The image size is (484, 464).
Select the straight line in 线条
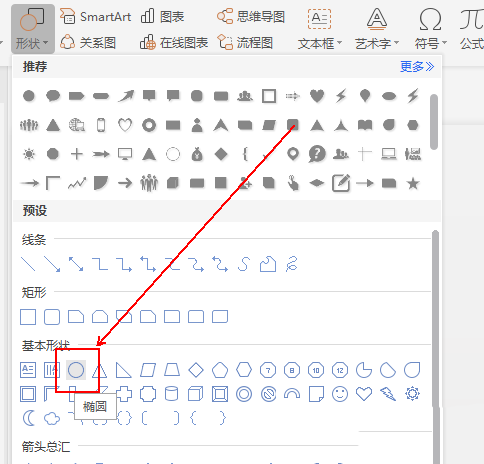coord(28,264)
